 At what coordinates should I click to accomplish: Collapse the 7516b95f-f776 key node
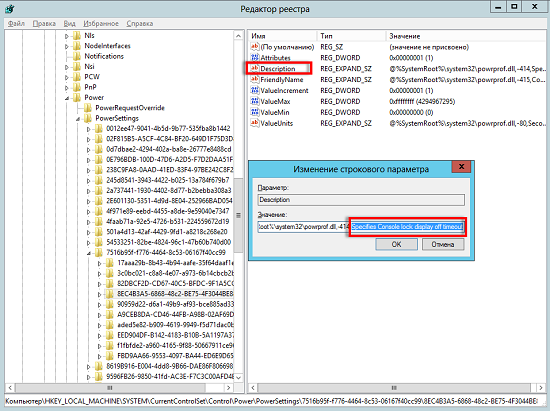89,253
